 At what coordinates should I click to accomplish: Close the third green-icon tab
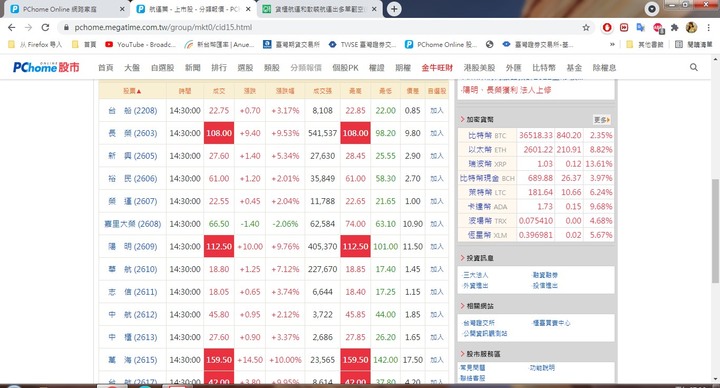[374, 9]
